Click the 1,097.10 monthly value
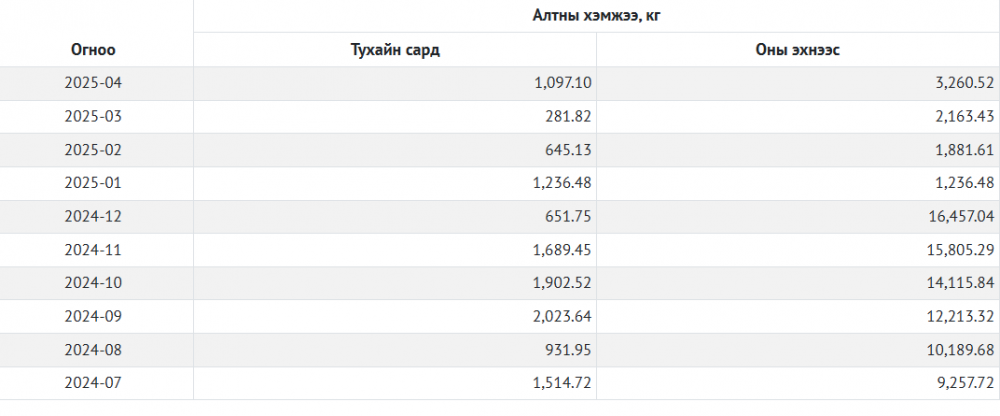Image resolution: width=1000 pixels, height=416 pixels. click(563, 83)
